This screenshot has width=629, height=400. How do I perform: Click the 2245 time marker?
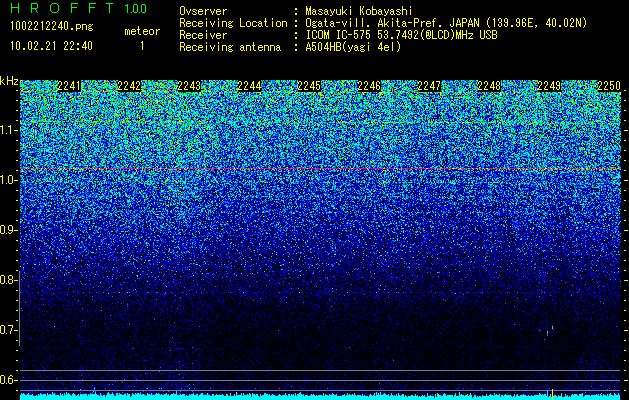309,86
